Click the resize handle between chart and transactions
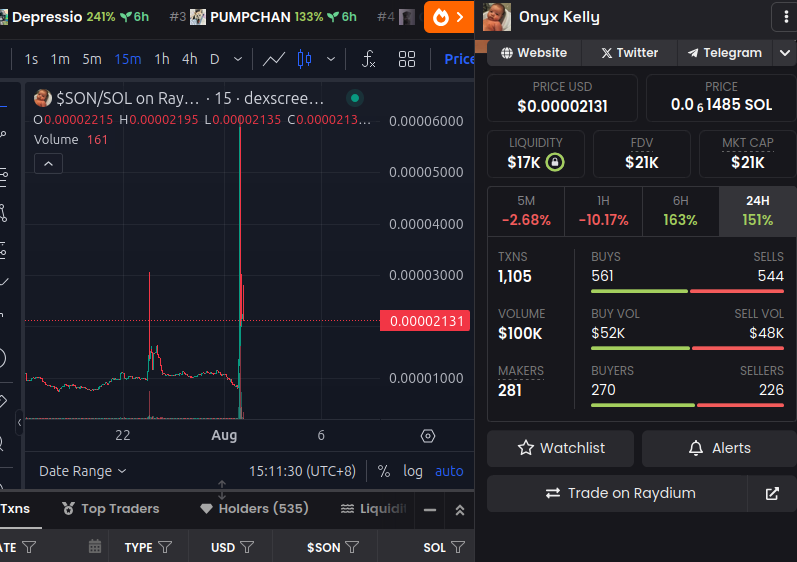The width and height of the screenshot is (797, 562). click(x=222, y=490)
